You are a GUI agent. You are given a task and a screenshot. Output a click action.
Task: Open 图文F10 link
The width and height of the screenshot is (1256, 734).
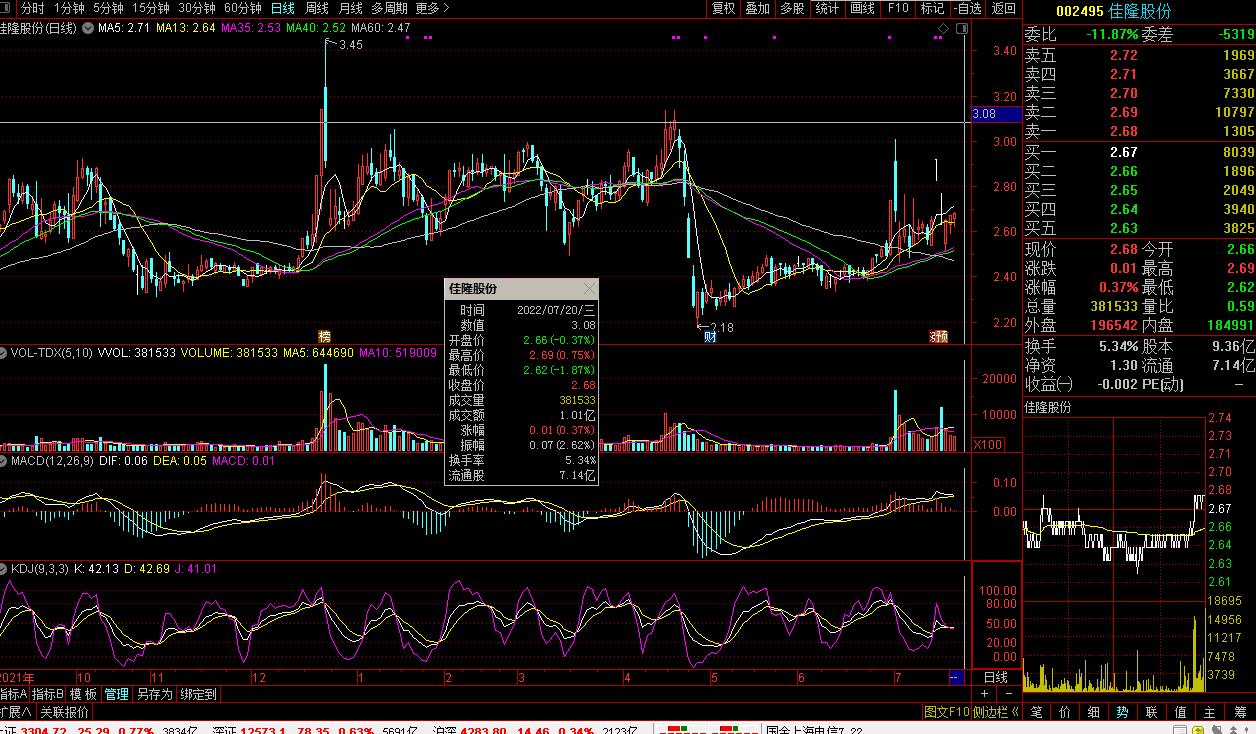(x=946, y=712)
